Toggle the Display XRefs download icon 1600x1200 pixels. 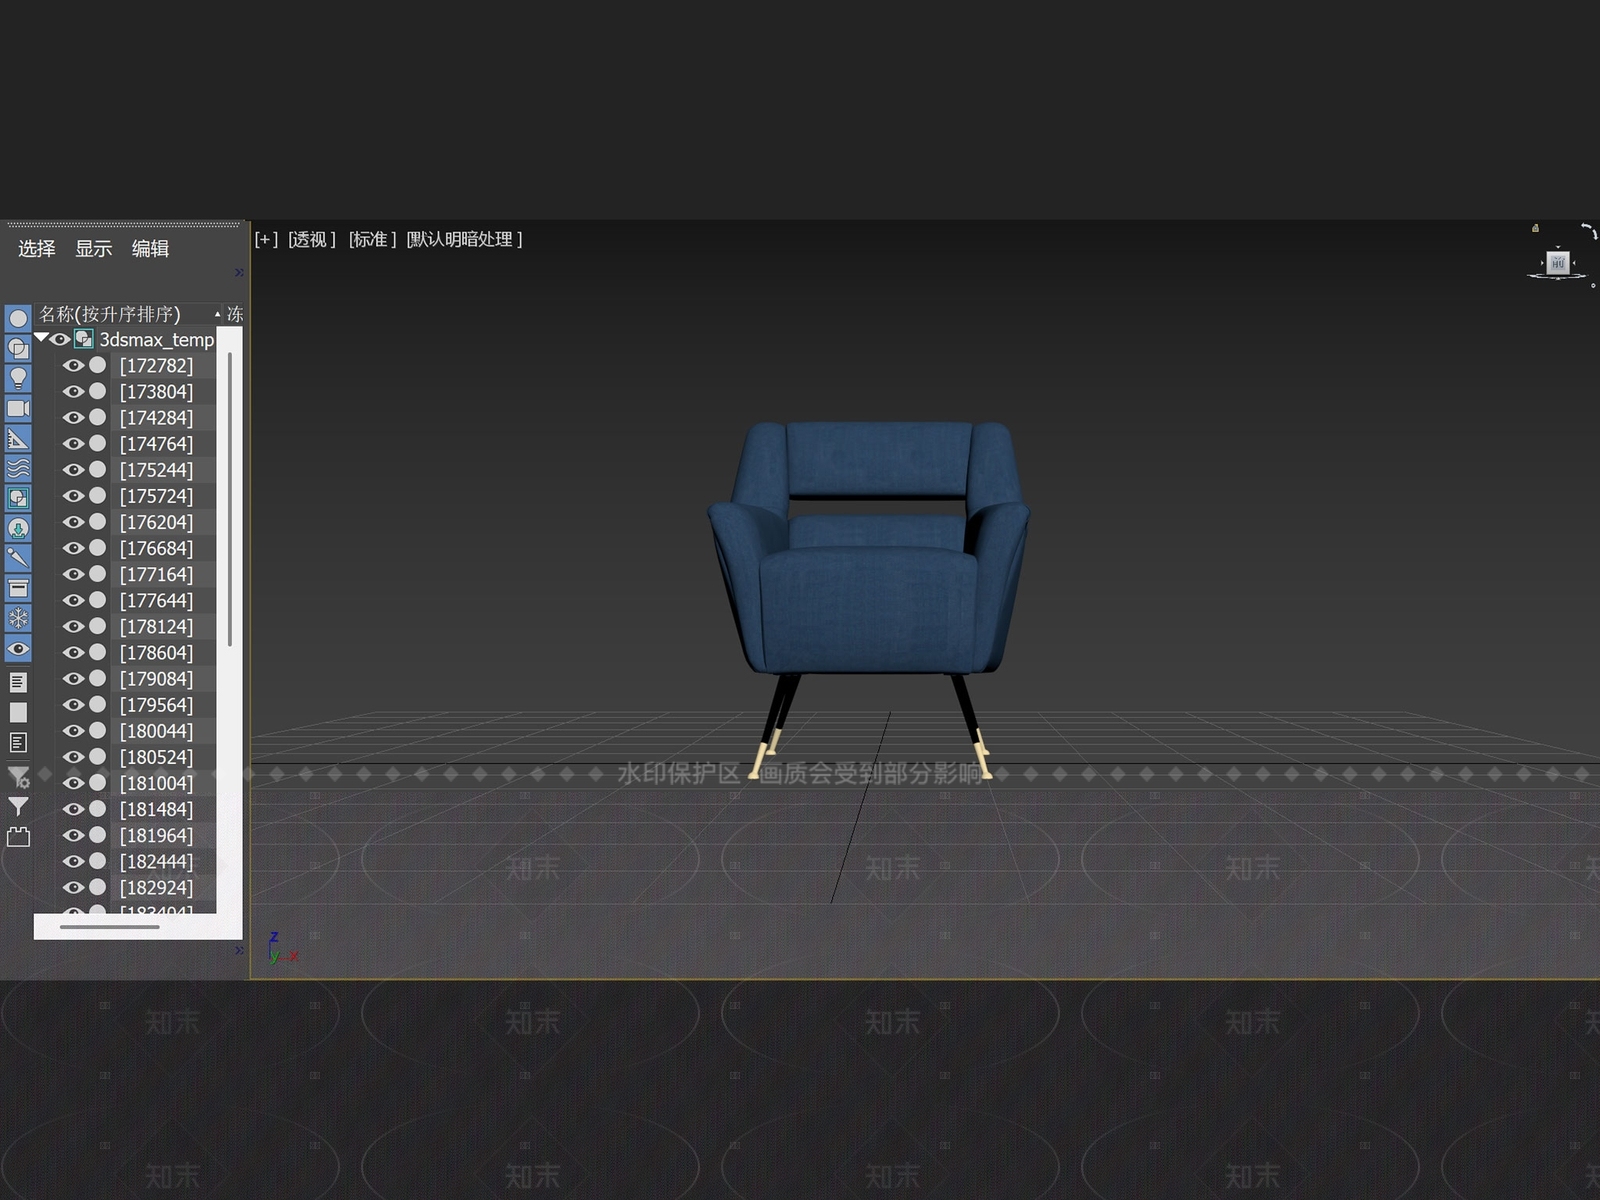(x=18, y=529)
